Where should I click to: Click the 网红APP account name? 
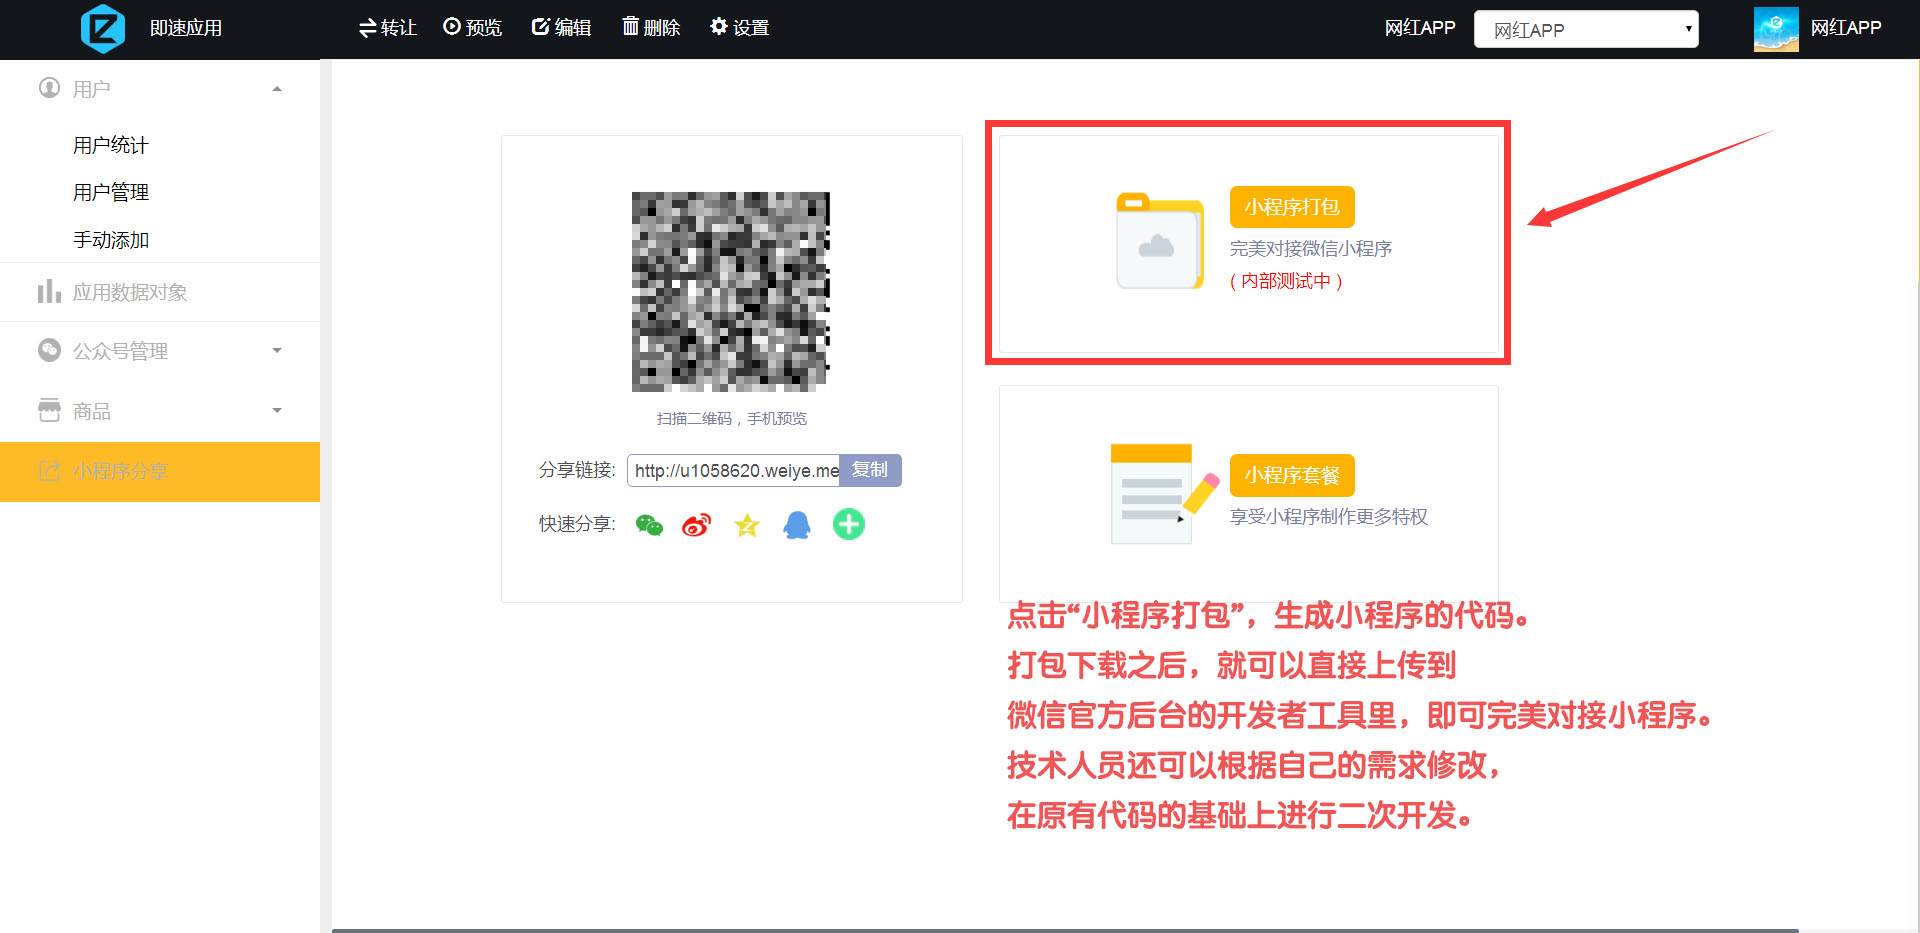[x=1846, y=28]
